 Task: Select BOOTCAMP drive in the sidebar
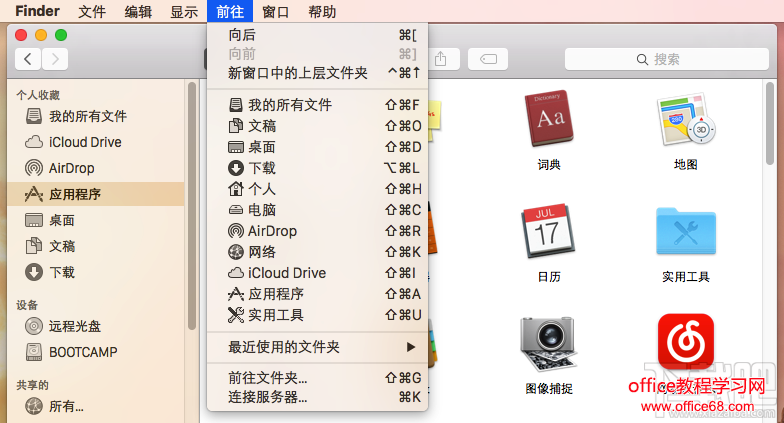coord(96,352)
